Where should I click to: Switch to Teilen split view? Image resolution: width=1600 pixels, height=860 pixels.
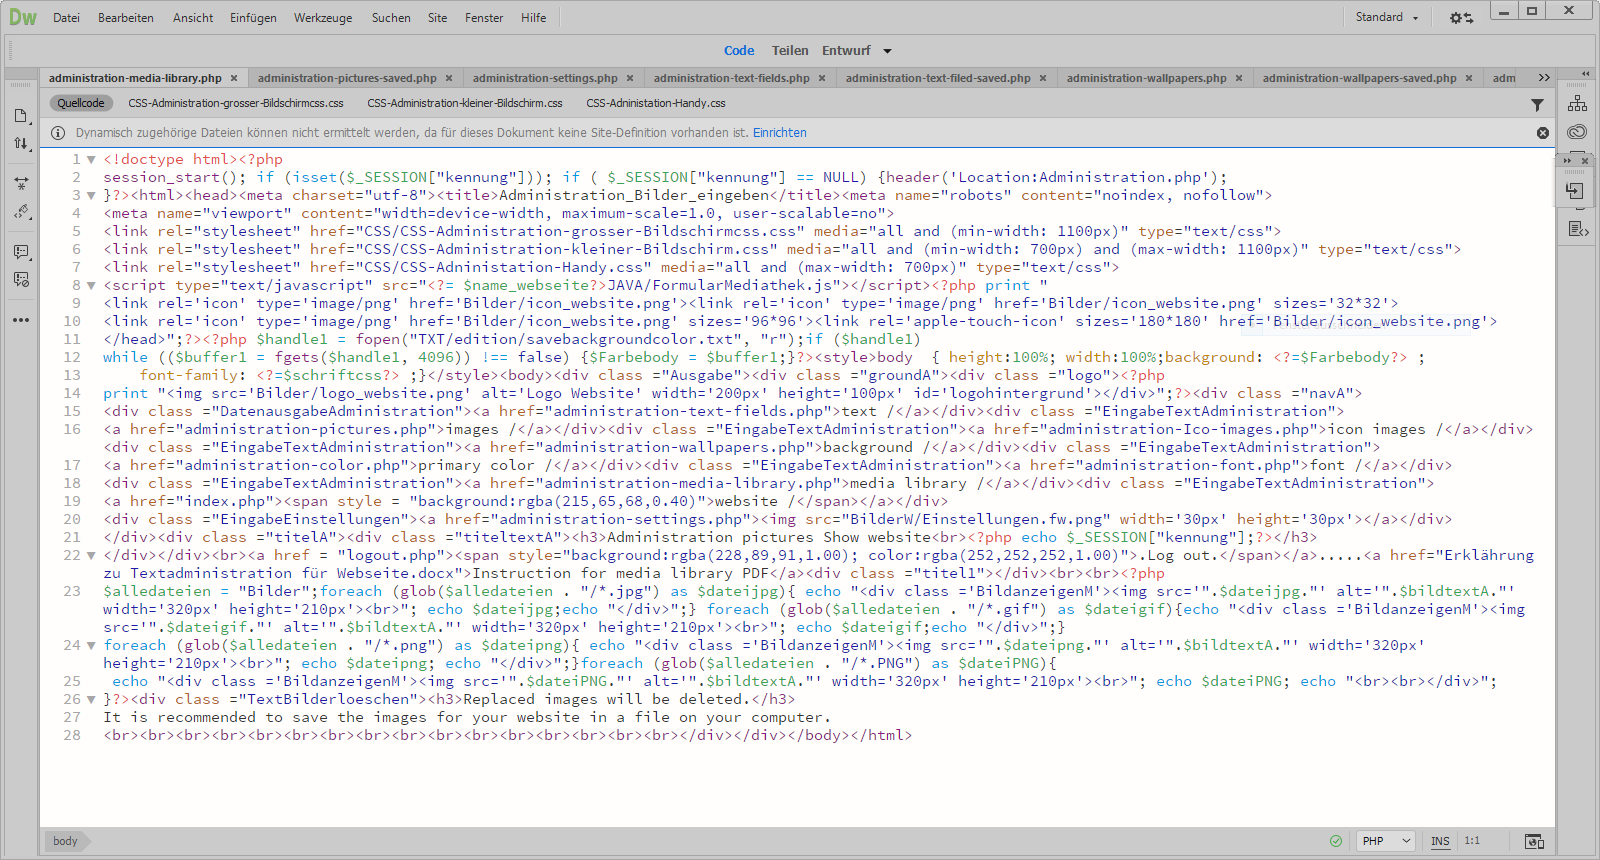click(790, 51)
